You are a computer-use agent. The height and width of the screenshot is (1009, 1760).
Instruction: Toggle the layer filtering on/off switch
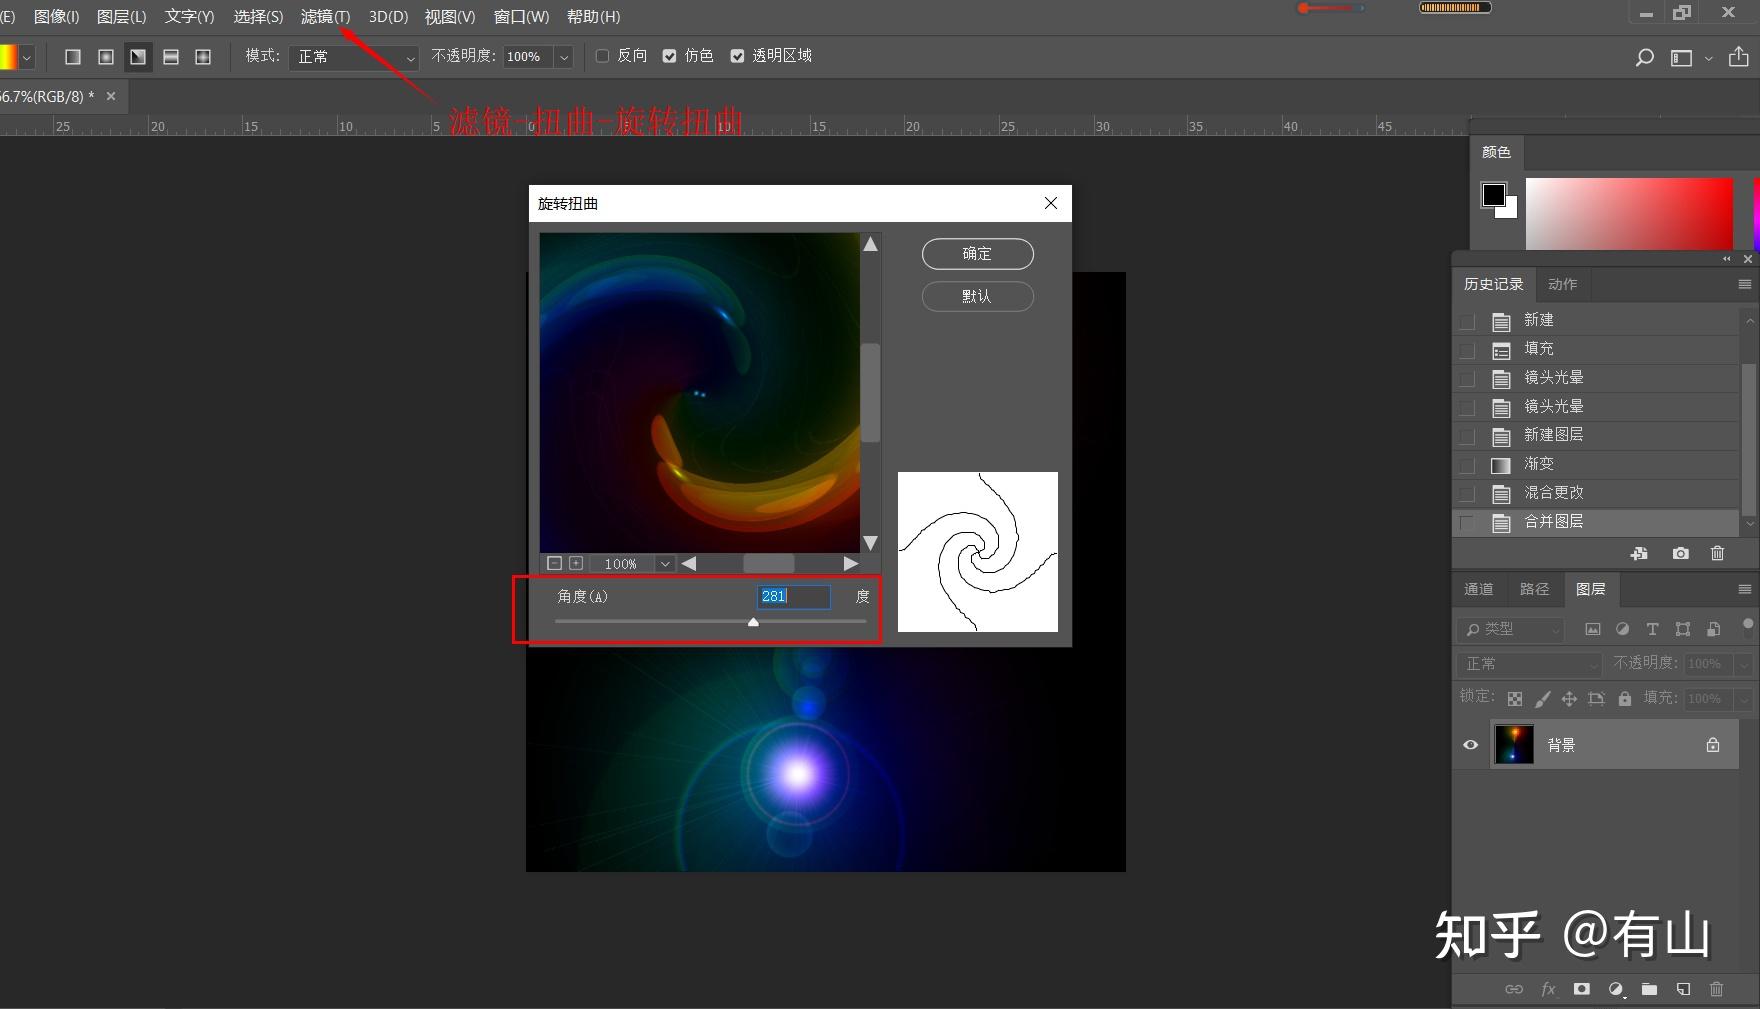click(x=1747, y=627)
